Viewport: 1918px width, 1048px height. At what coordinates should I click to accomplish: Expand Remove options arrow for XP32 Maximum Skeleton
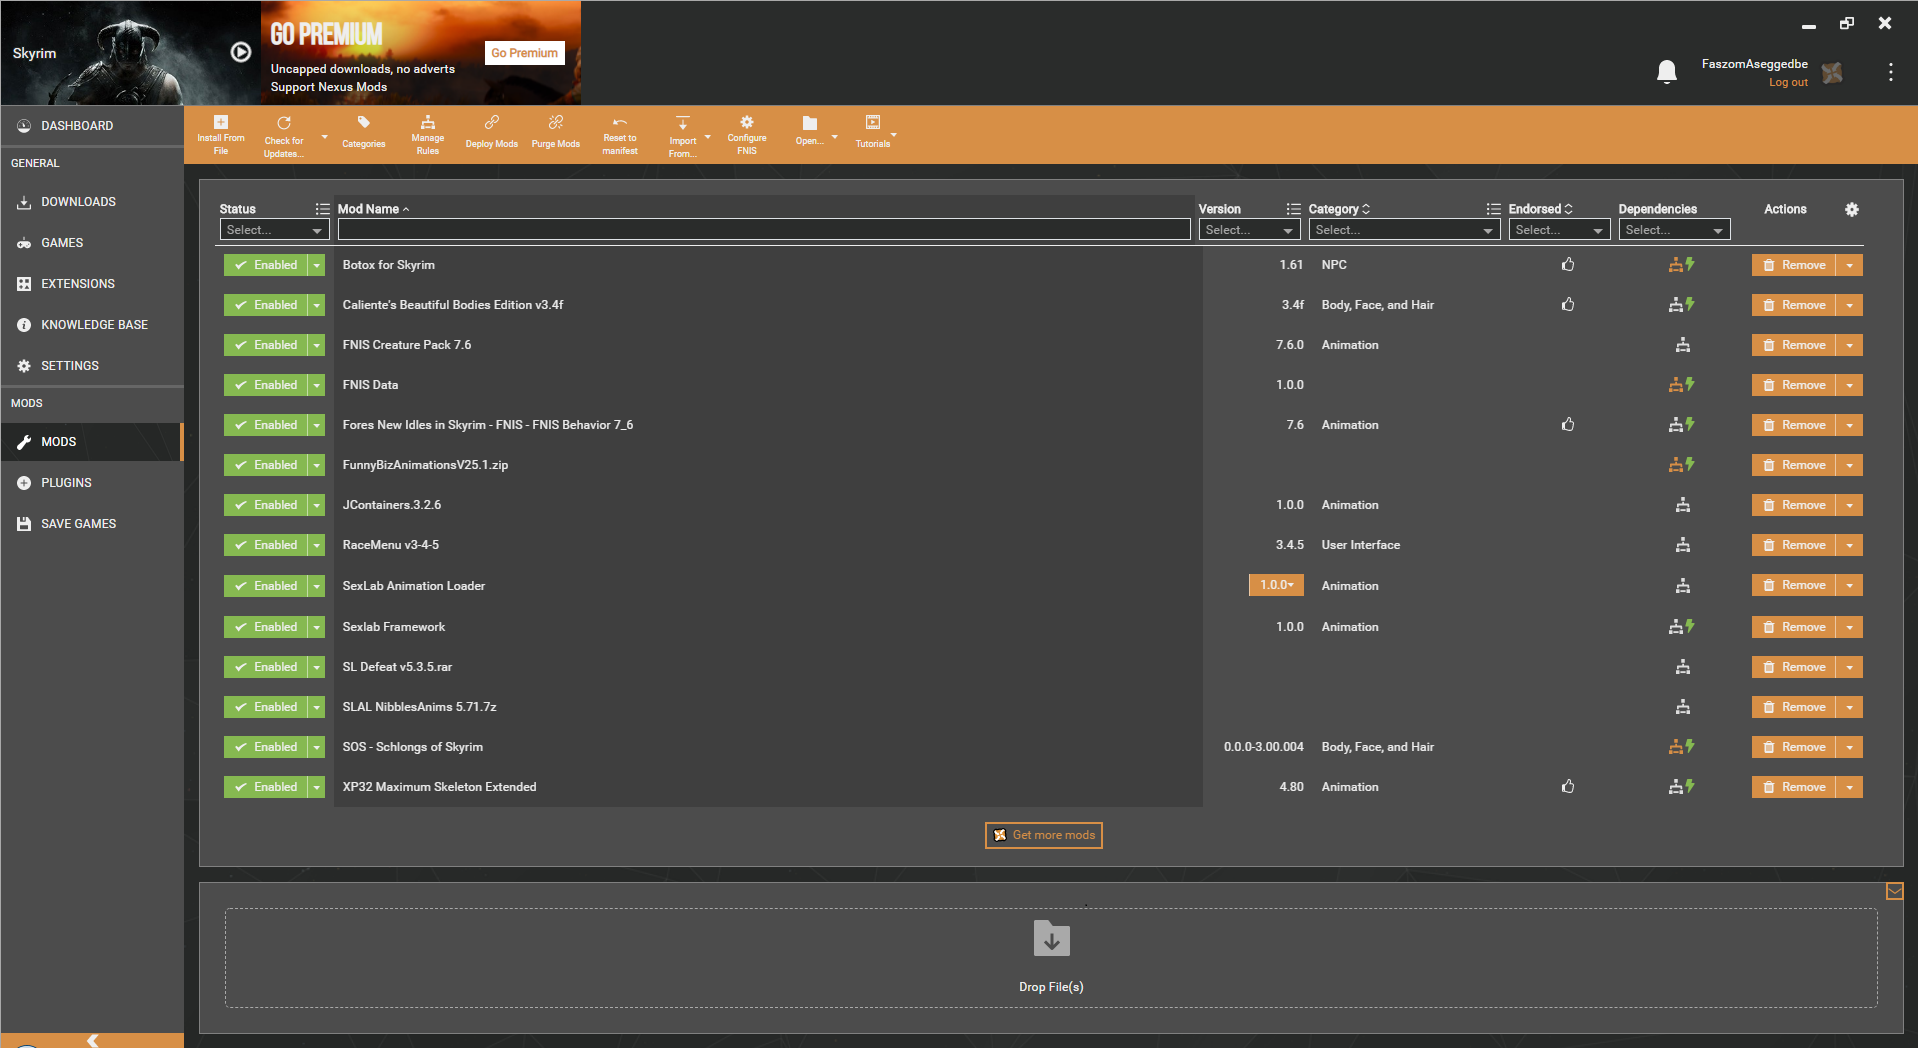1850,787
